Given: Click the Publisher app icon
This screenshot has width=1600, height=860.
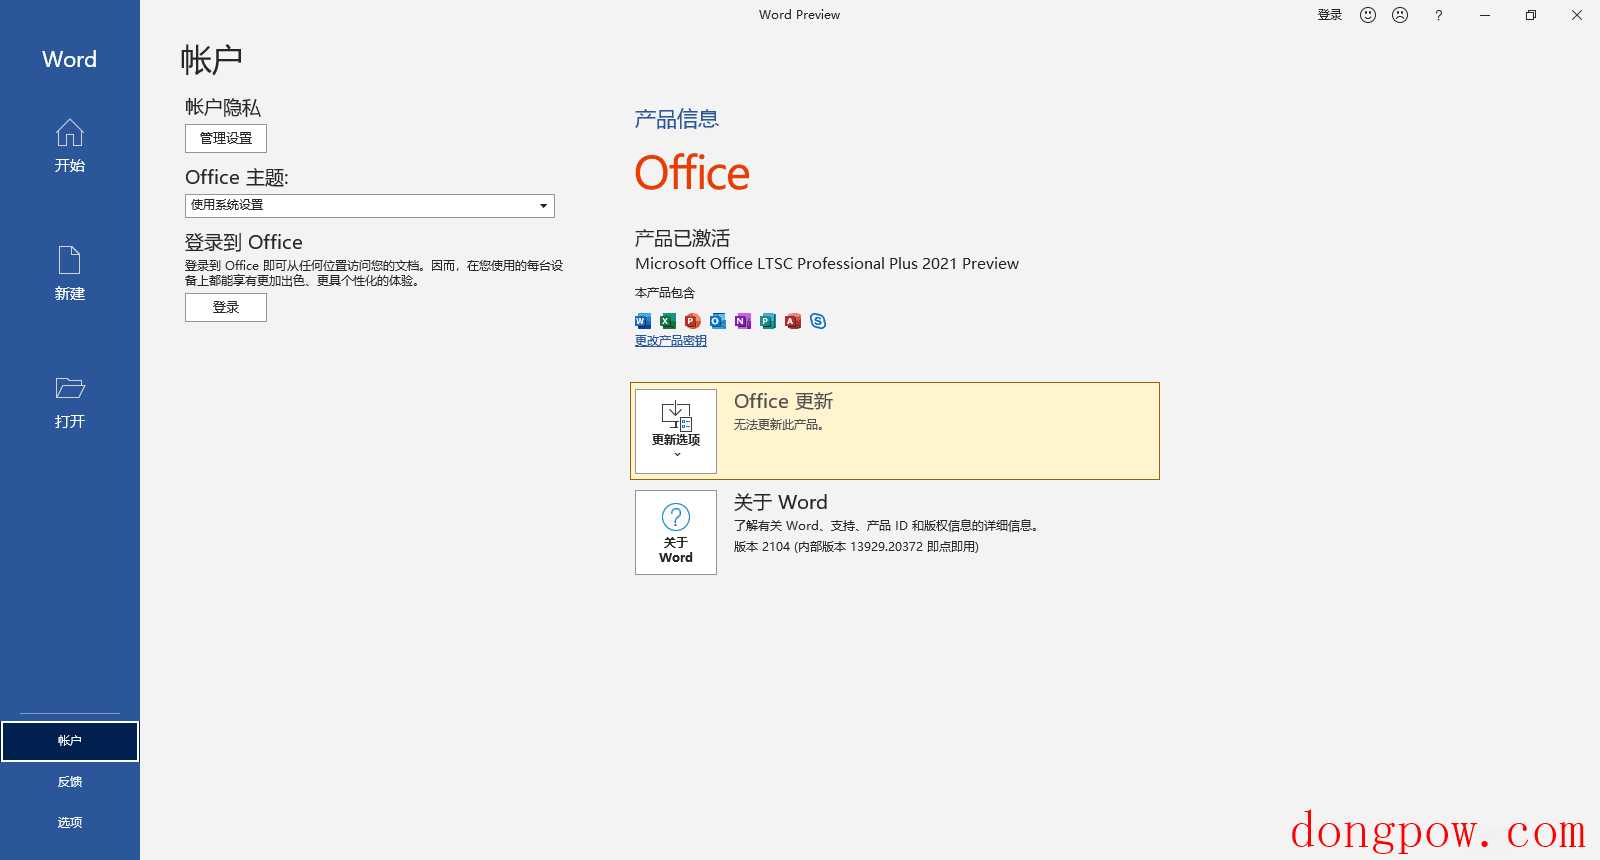Looking at the screenshot, I should [767, 321].
